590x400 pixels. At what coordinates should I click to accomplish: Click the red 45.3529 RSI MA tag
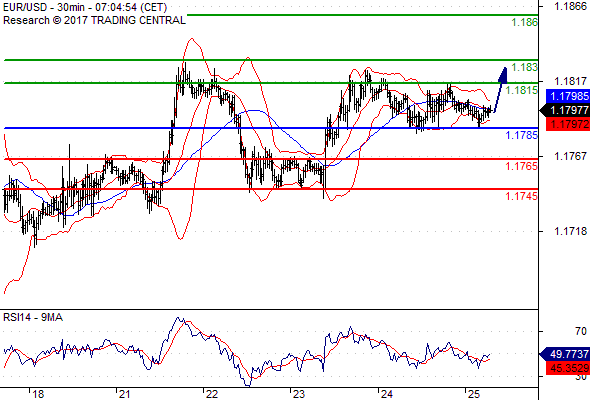[568, 368]
